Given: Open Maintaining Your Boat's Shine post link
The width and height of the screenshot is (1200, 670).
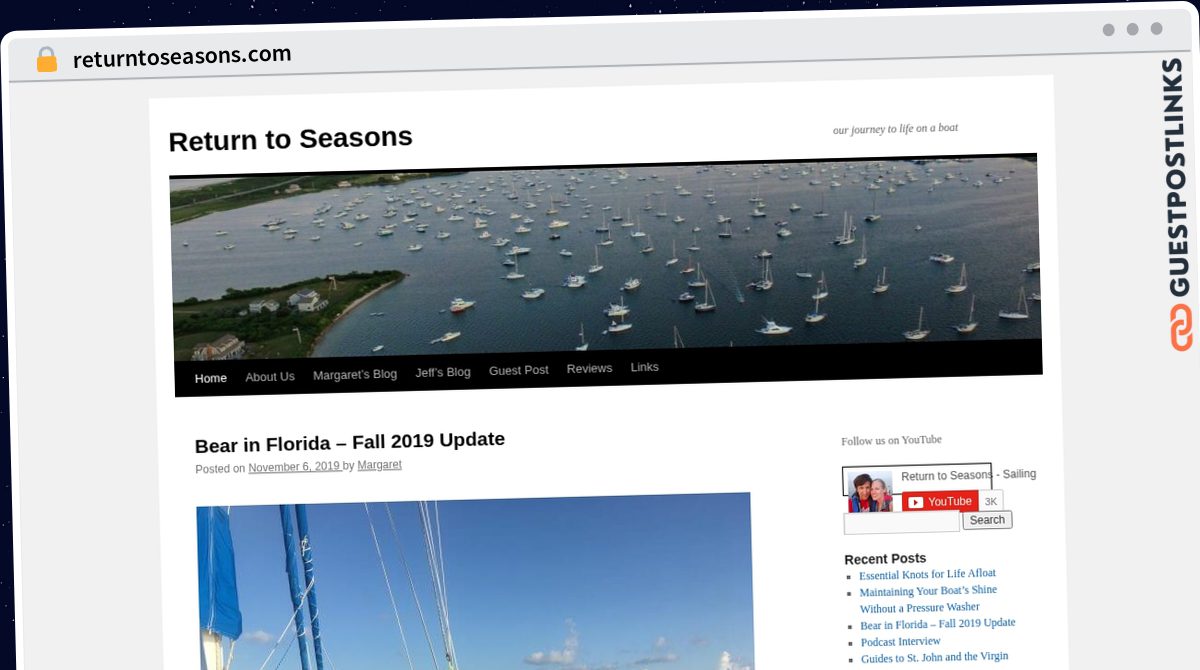Looking at the screenshot, I should point(928,599).
